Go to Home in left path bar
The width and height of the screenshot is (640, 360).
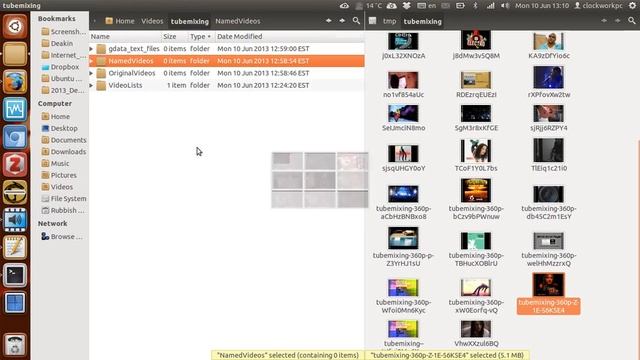(120, 21)
